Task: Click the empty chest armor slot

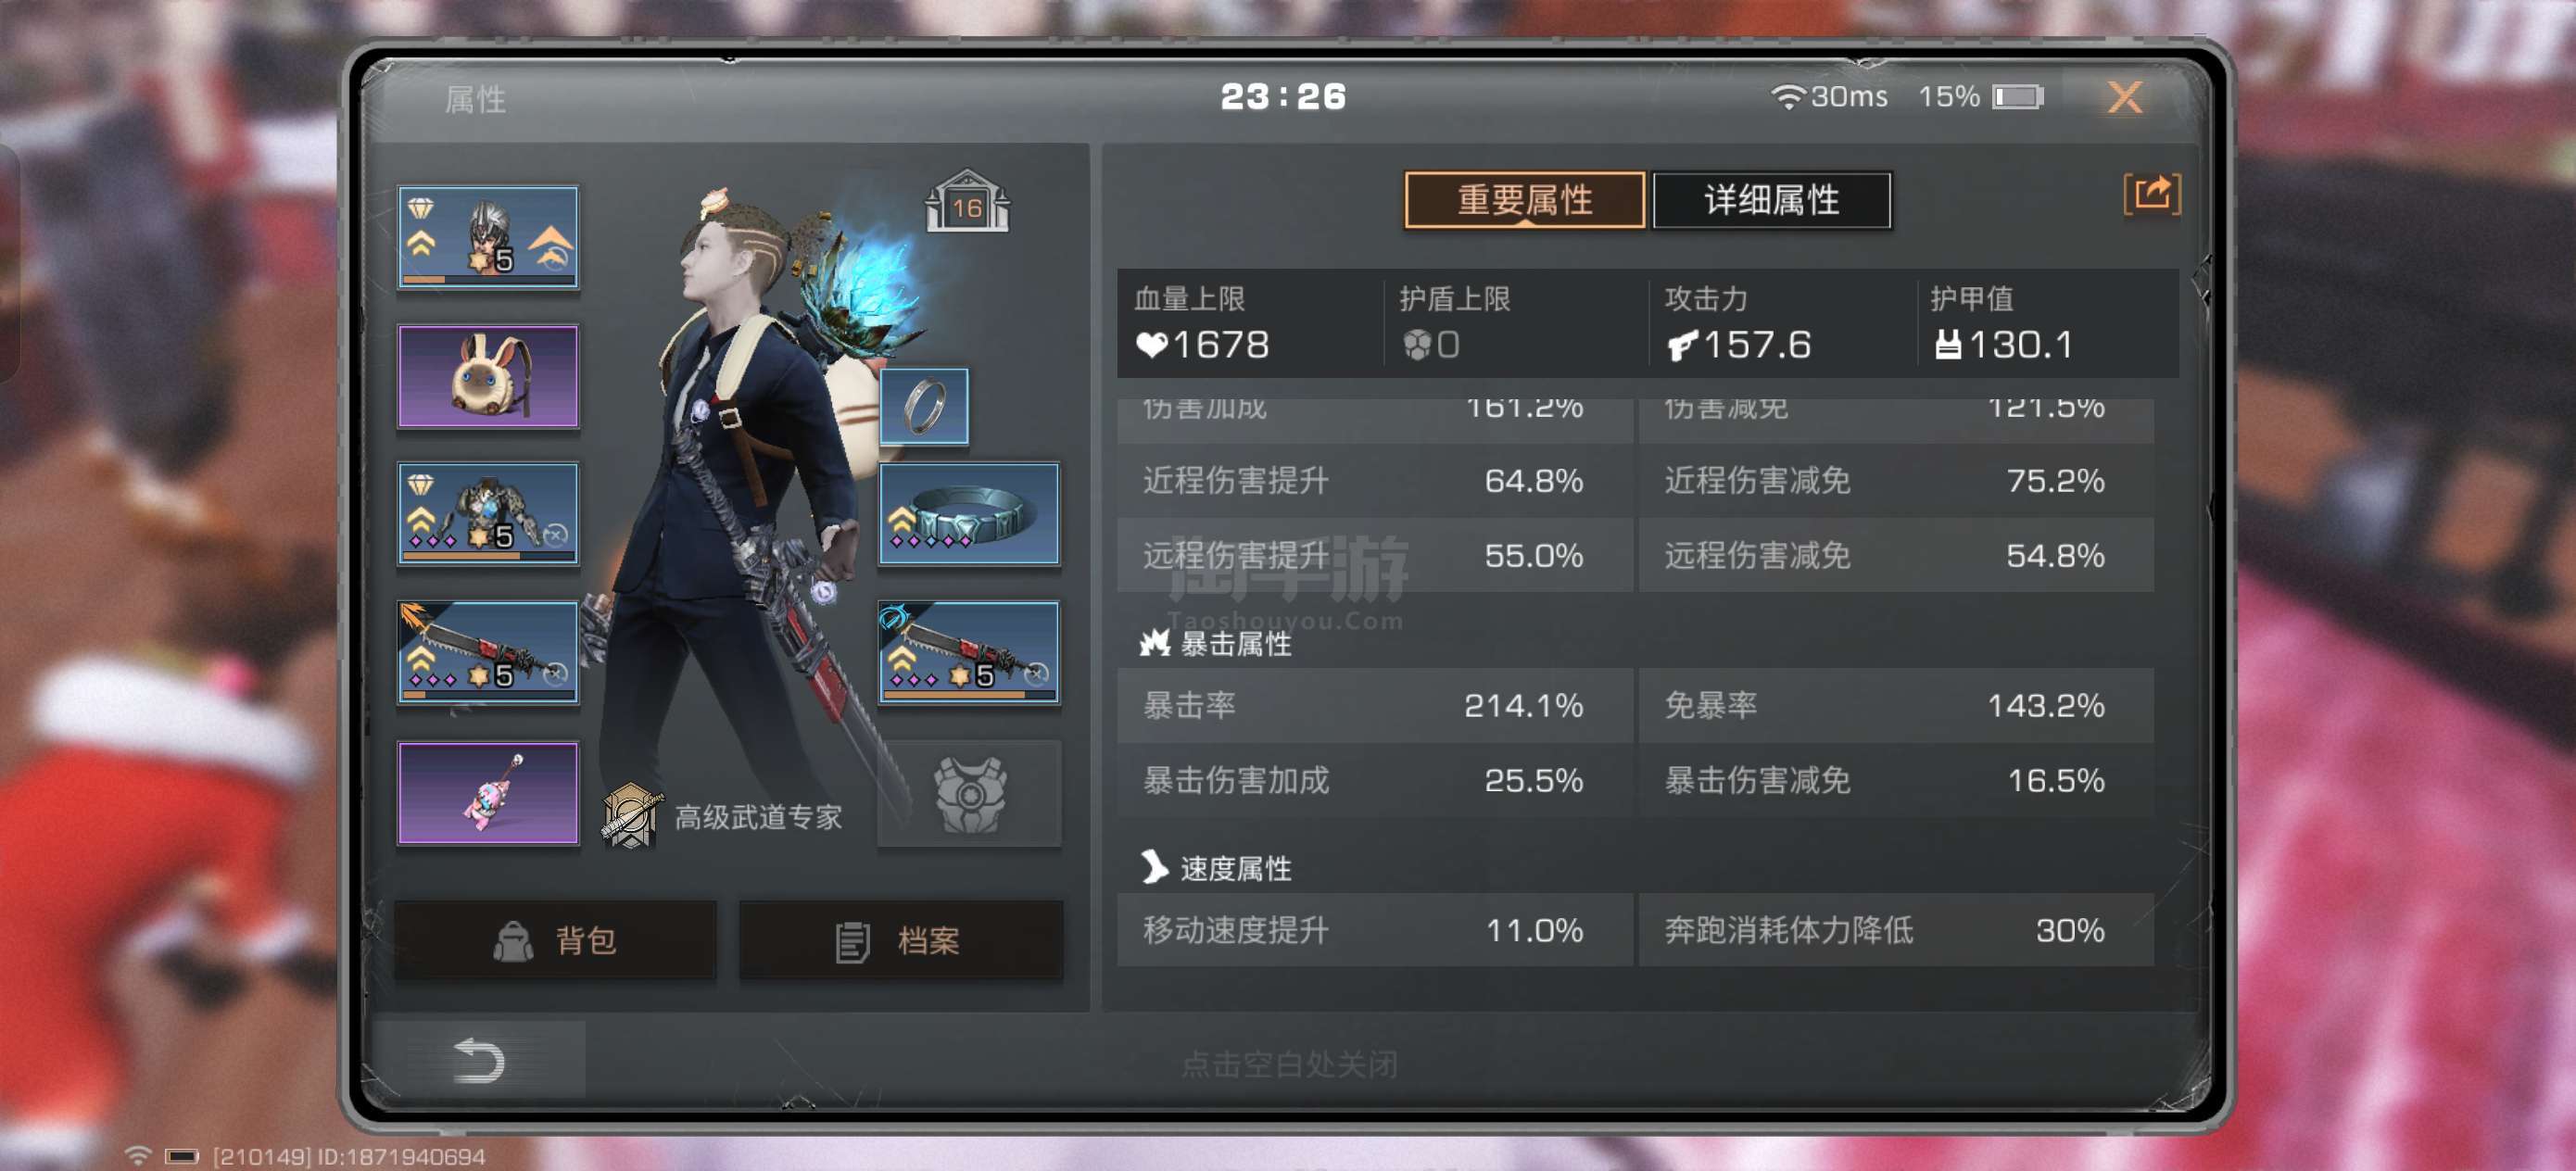Action: tap(969, 793)
